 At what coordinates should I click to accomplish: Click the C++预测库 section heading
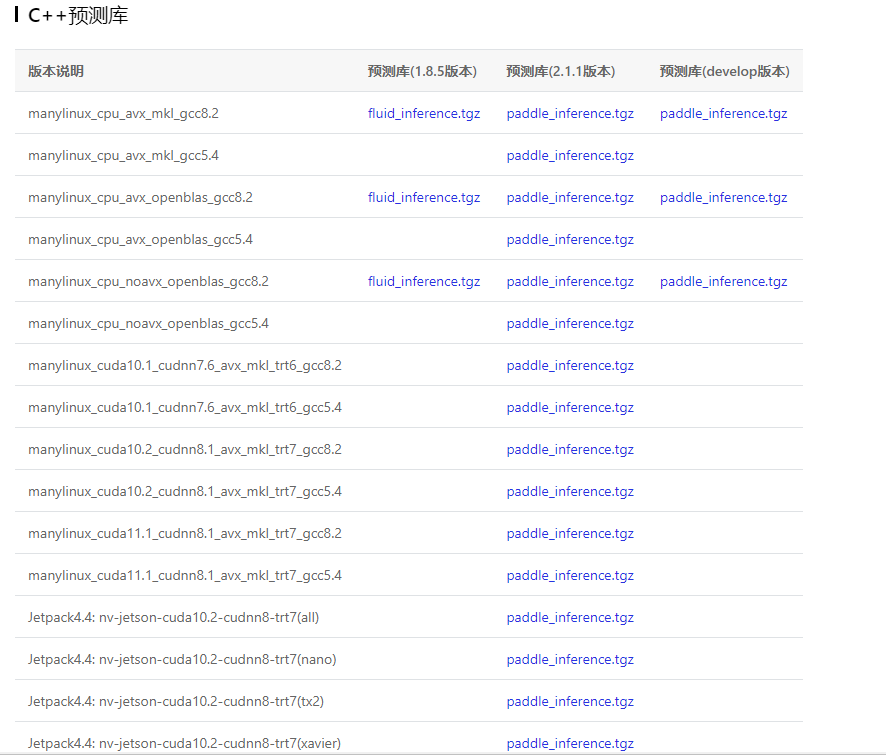[78, 15]
